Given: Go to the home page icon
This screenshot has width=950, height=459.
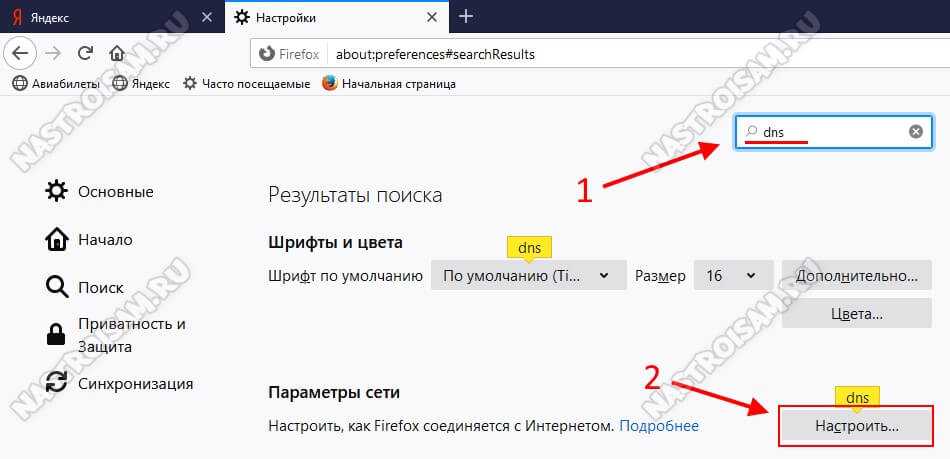Looking at the screenshot, I should 117,53.
